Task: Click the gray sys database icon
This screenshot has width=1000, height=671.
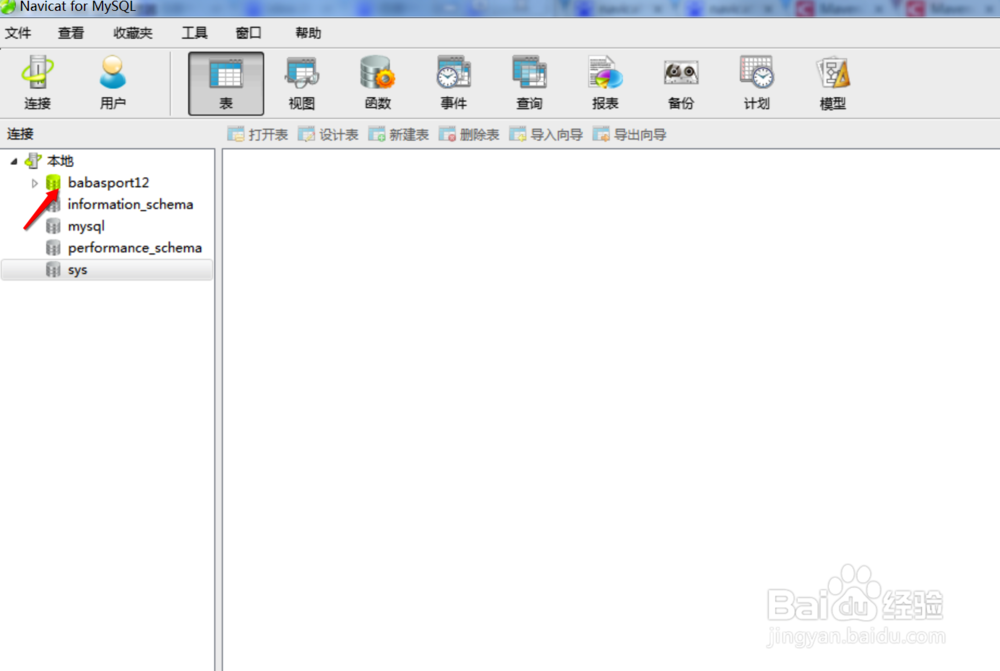Action: tap(53, 270)
